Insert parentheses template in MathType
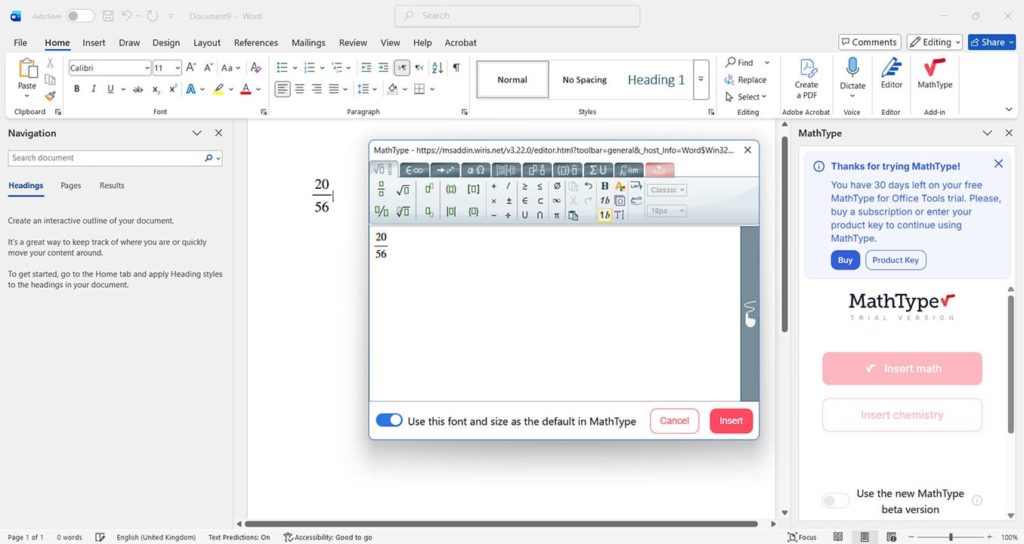 click(x=451, y=189)
